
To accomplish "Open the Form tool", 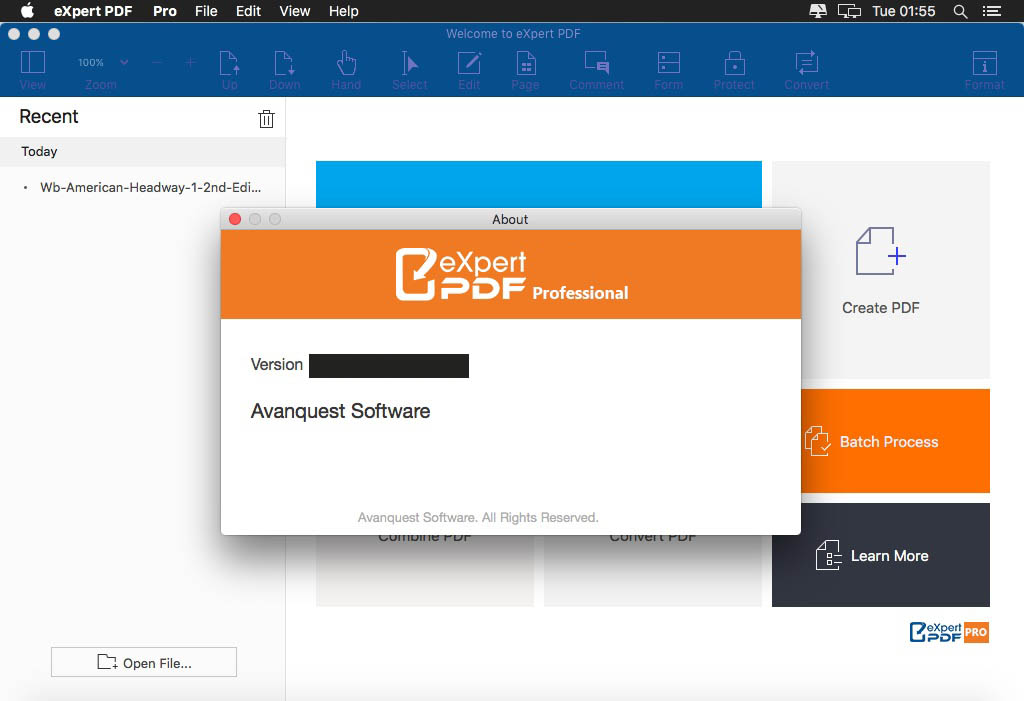I will (669, 63).
